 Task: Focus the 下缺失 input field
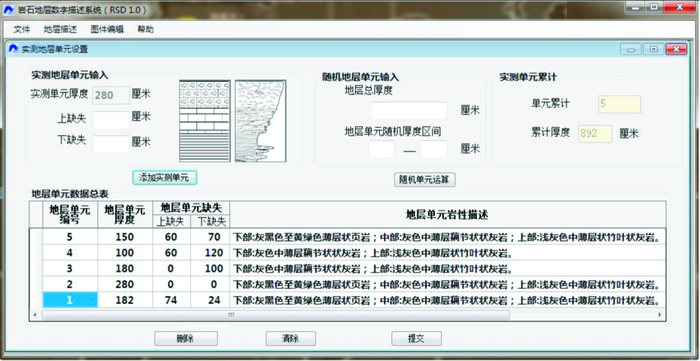pos(111,144)
